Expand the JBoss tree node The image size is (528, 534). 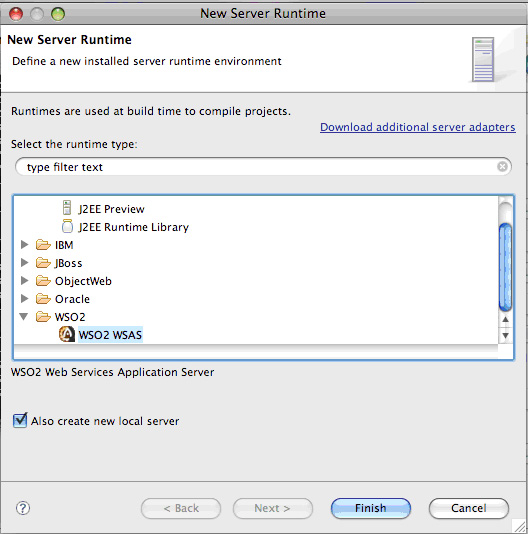pyautogui.click(x=24, y=262)
